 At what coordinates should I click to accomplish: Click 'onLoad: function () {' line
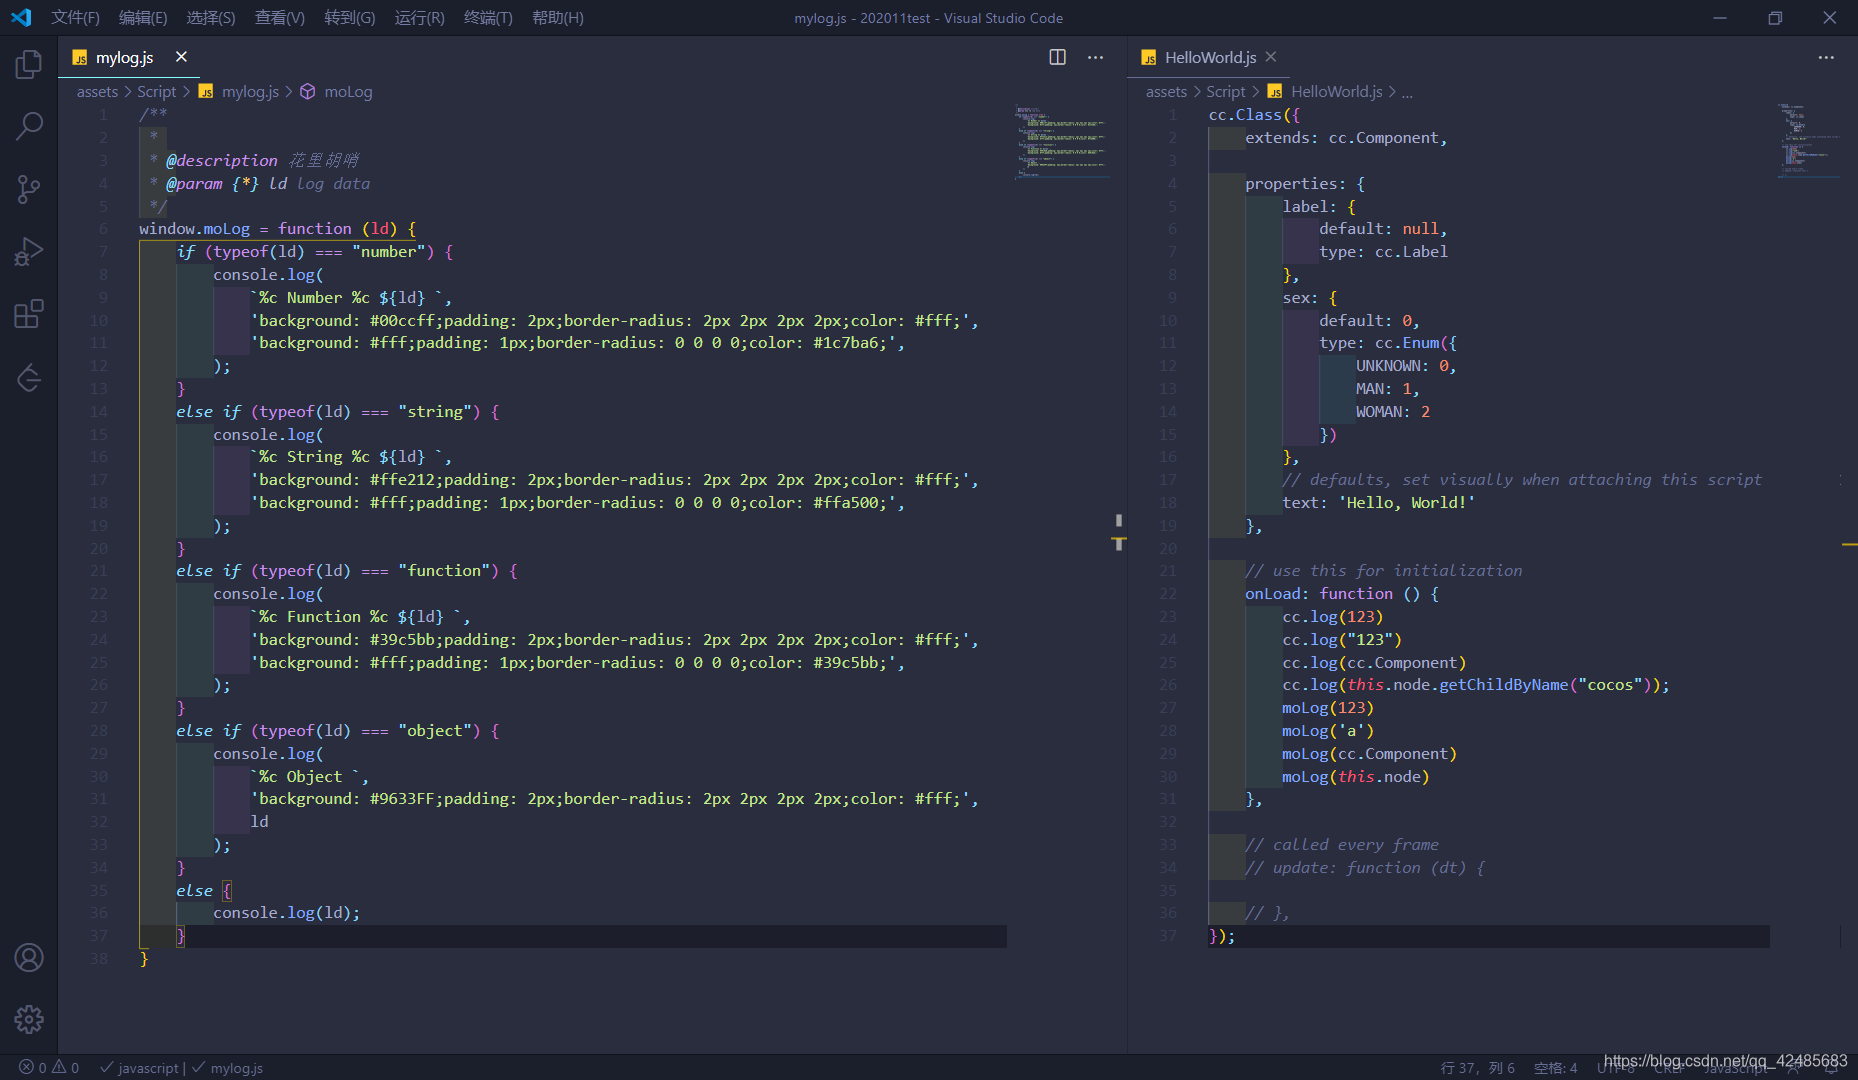(1342, 593)
